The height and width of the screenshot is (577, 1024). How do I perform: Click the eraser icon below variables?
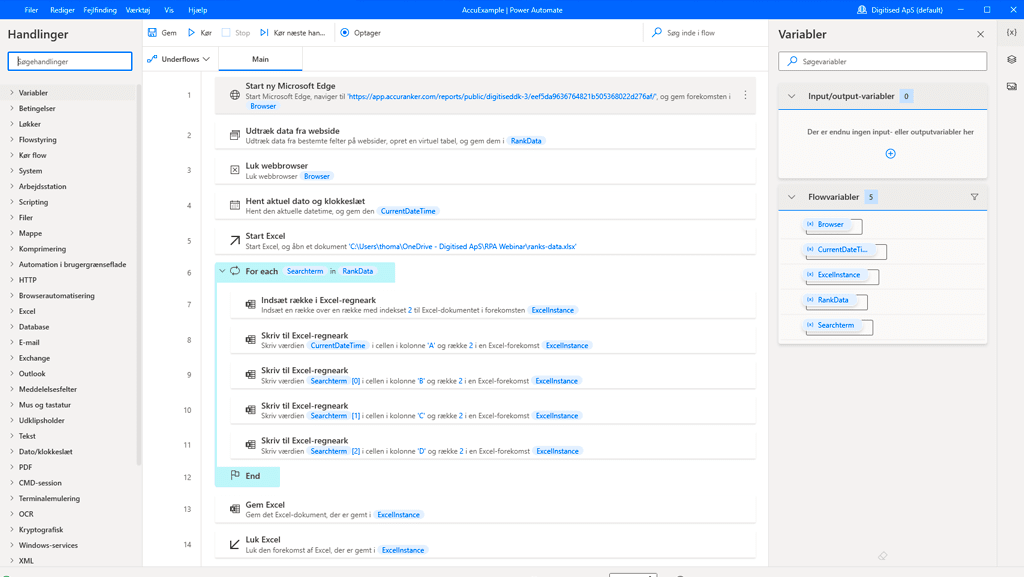click(882, 556)
